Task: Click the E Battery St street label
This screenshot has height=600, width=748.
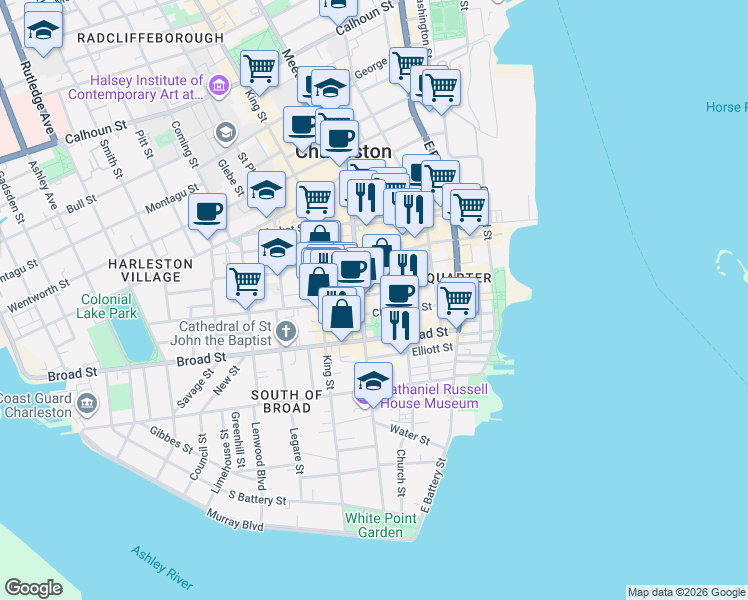Action: point(434,486)
